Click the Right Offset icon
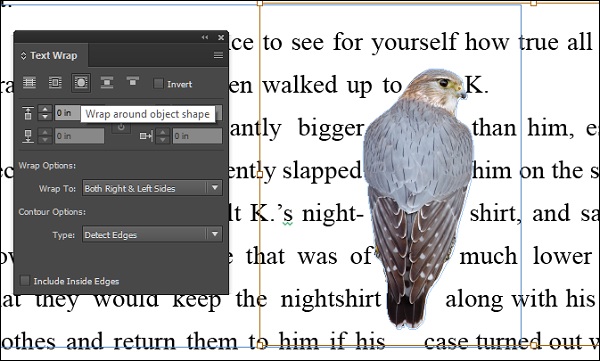This screenshot has height=361, width=600. [146, 136]
